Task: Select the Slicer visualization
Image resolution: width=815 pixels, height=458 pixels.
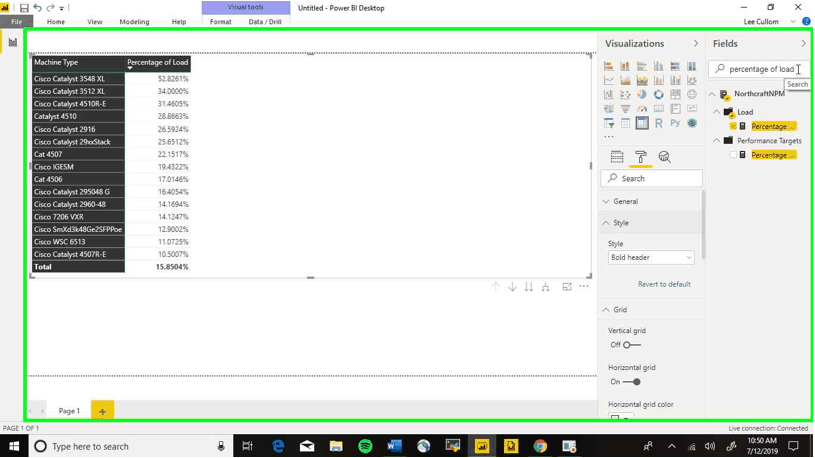Action: pyautogui.click(x=608, y=123)
